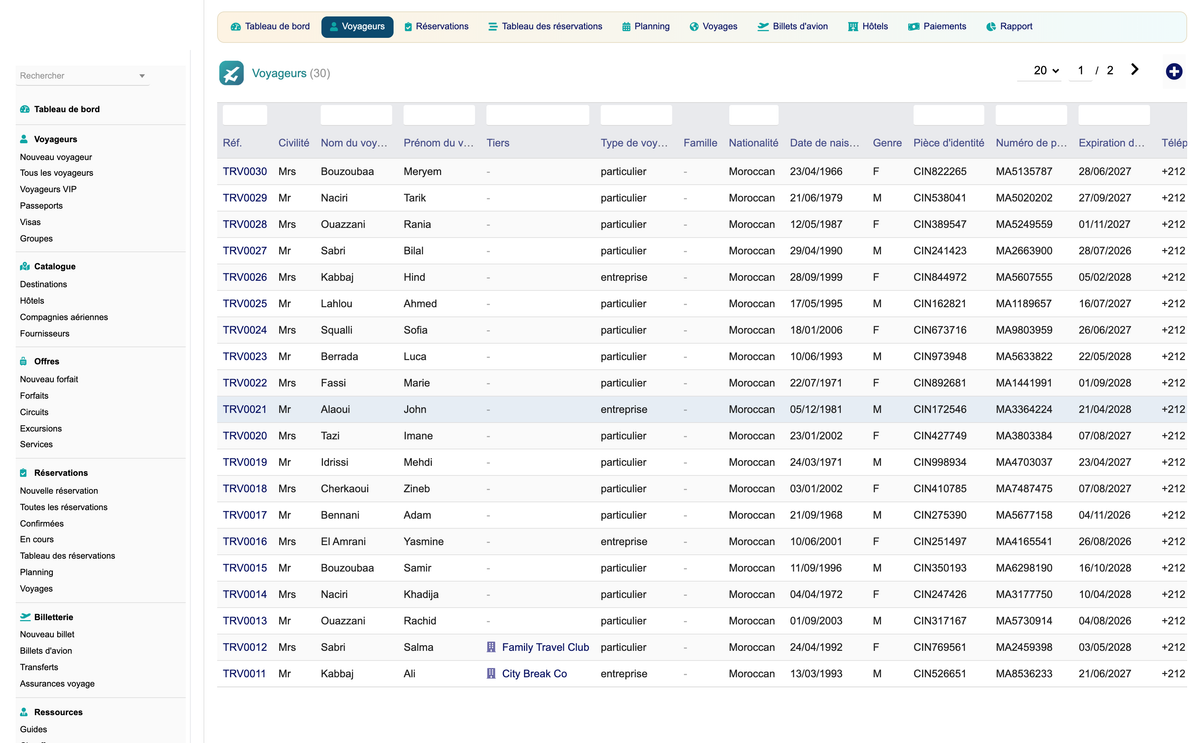Switch to the Réservations tab

point(436,27)
